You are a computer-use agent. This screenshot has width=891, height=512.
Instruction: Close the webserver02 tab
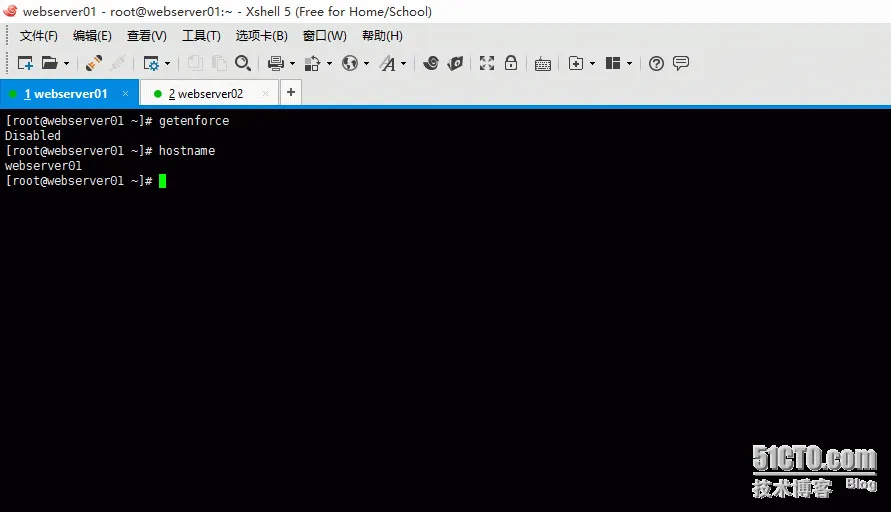[x=265, y=93]
